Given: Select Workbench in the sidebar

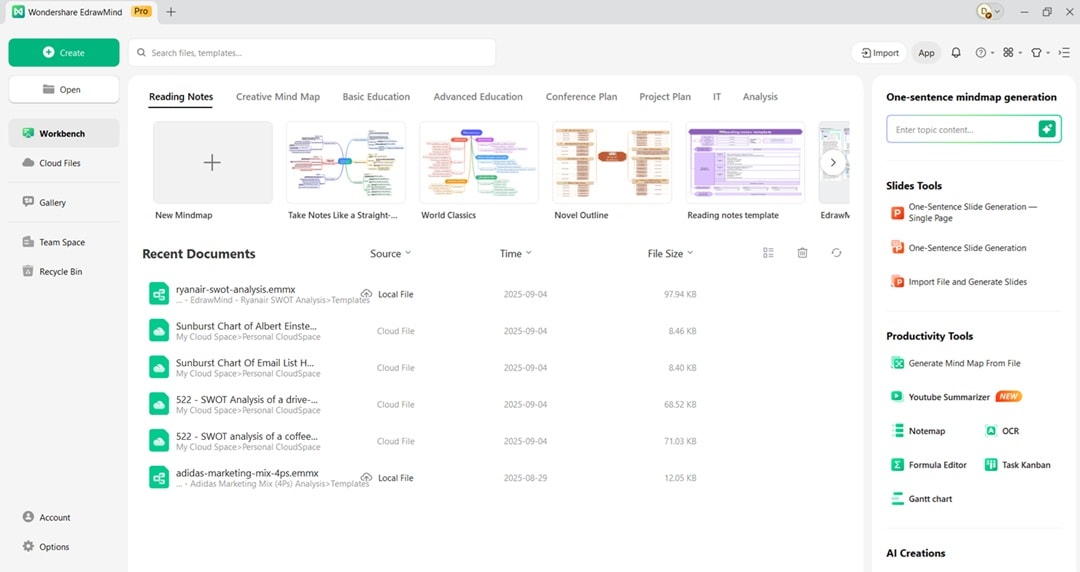Looking at the screenshot, I should tap(63, 133).
